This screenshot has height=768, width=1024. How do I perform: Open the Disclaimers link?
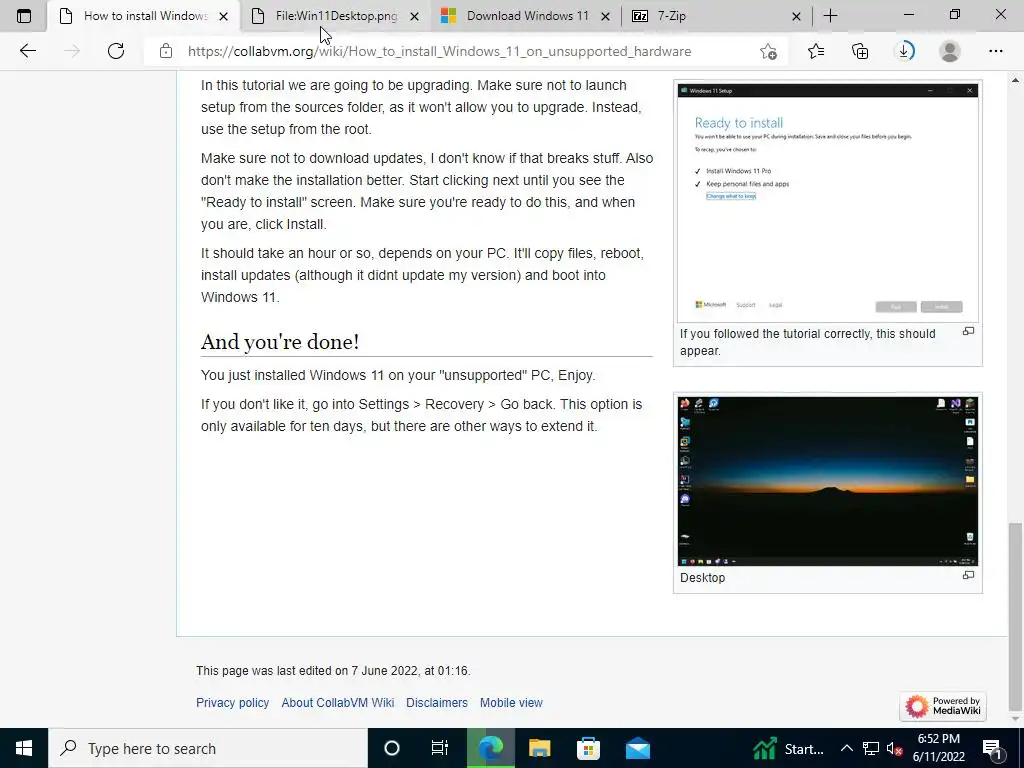click(x=437, y=703)
